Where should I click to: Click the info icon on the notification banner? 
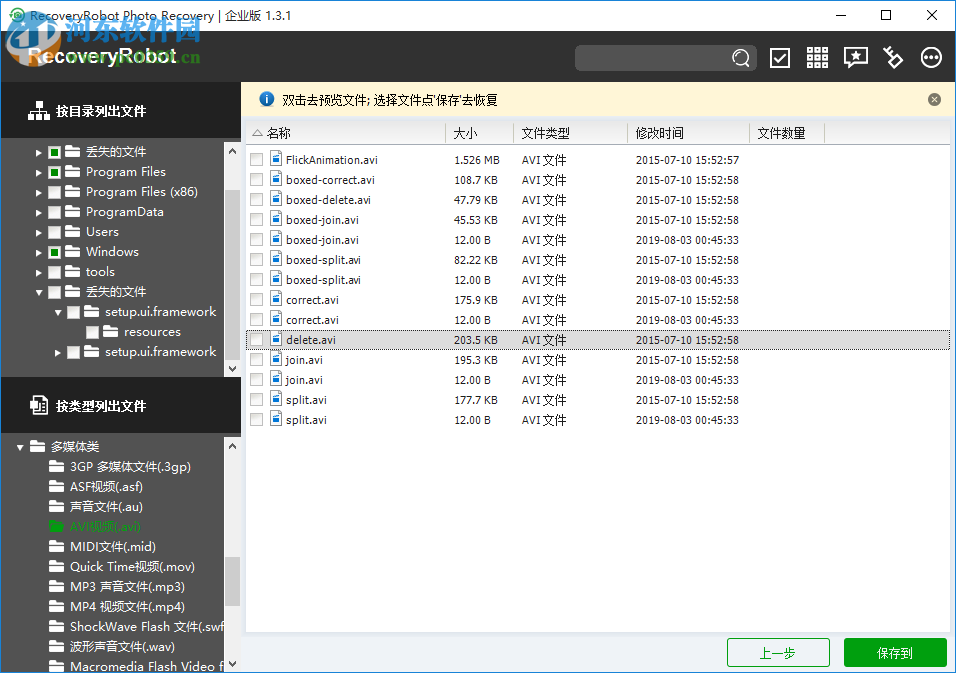(266, 99)
